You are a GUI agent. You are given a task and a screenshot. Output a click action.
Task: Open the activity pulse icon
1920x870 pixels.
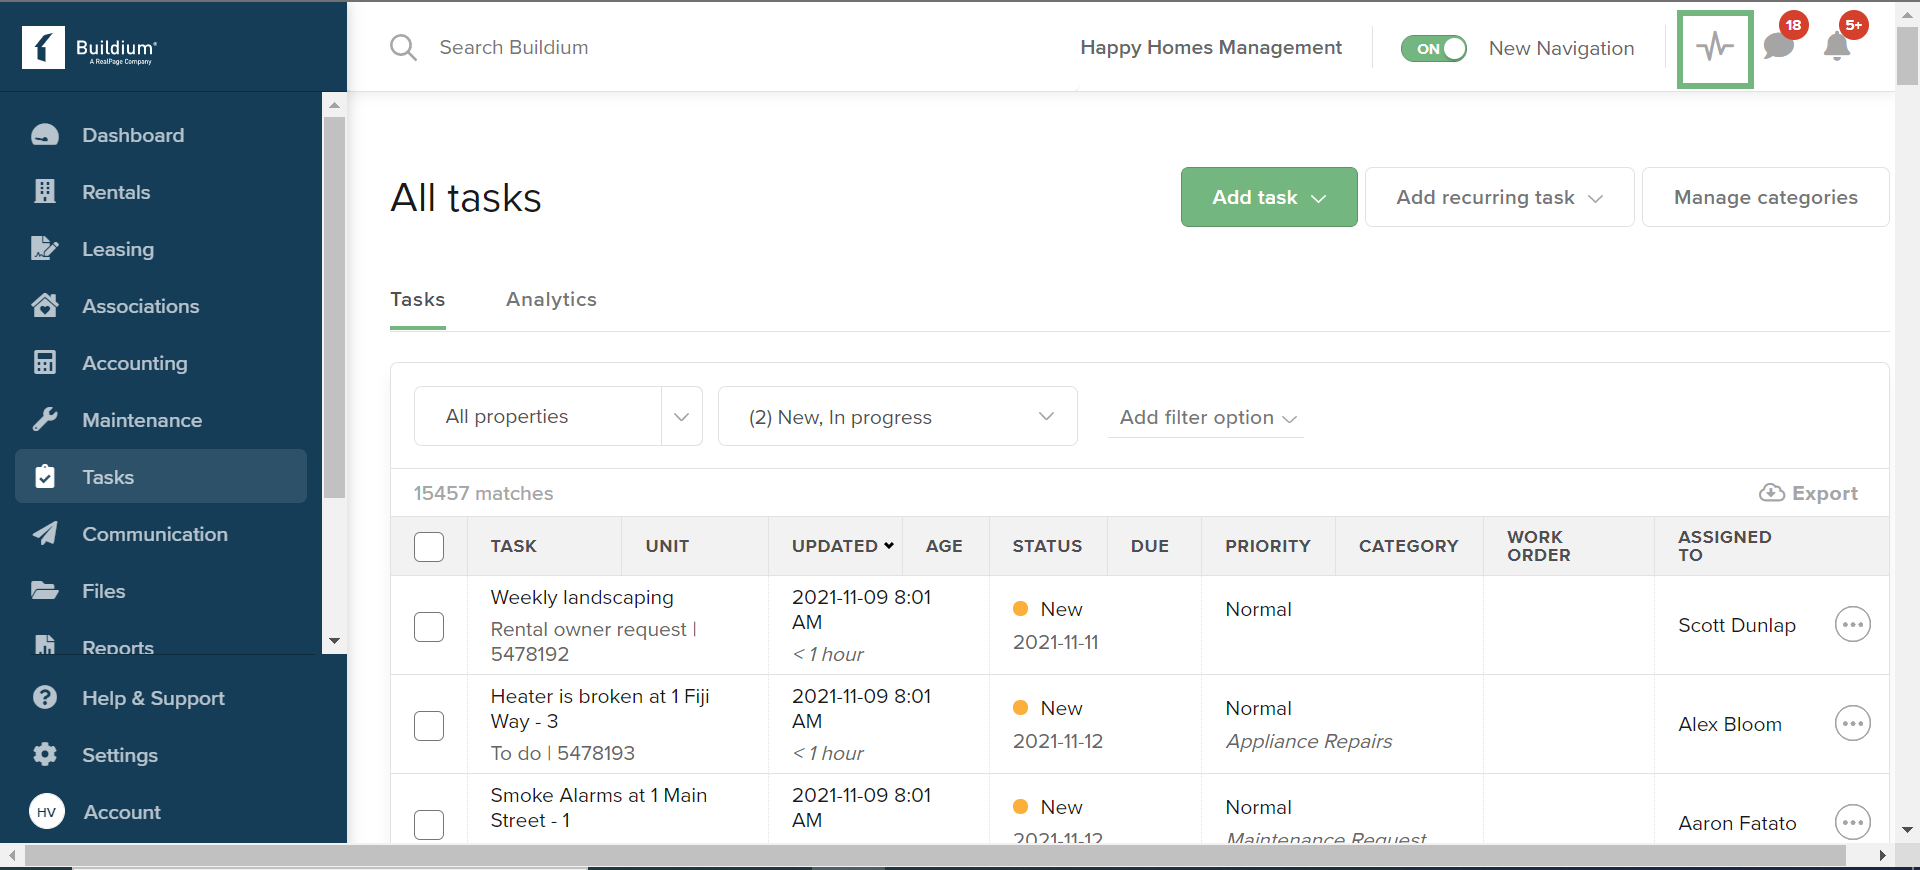[1715, 48]
